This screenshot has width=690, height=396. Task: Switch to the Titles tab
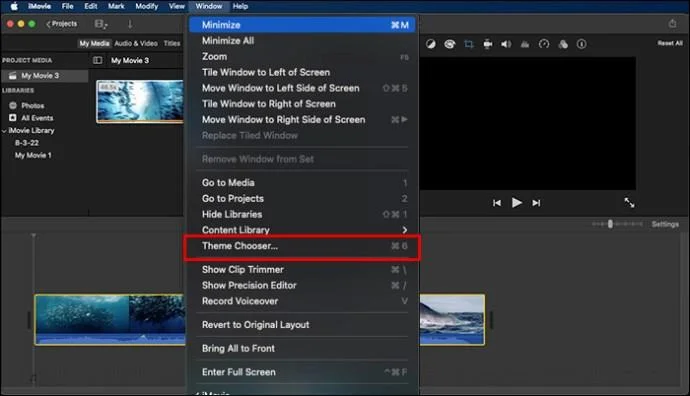172,43
